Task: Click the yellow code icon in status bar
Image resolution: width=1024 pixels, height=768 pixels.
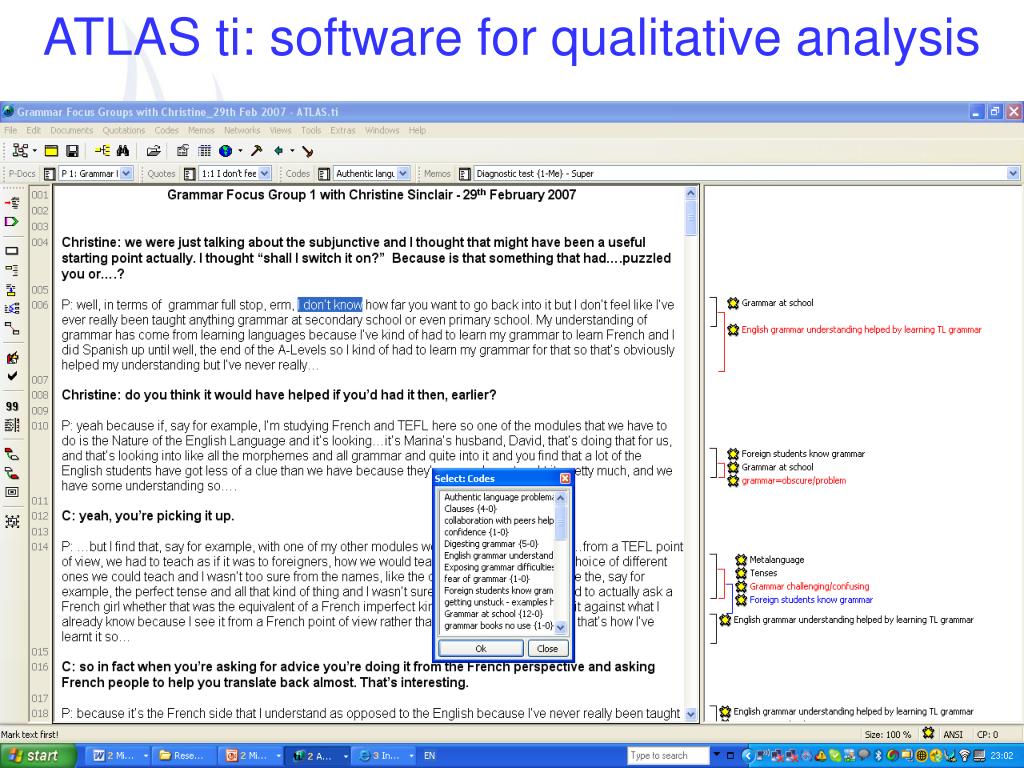Action: pyautogui.click(x=928, y=733)
